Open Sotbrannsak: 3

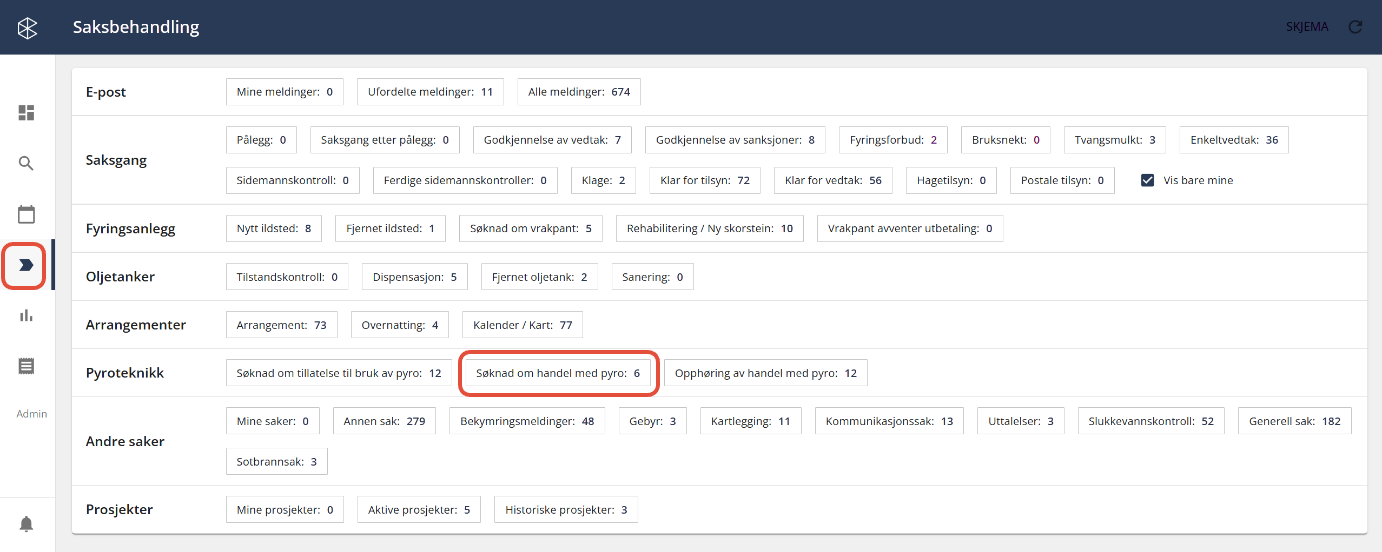tap(277, 461)
